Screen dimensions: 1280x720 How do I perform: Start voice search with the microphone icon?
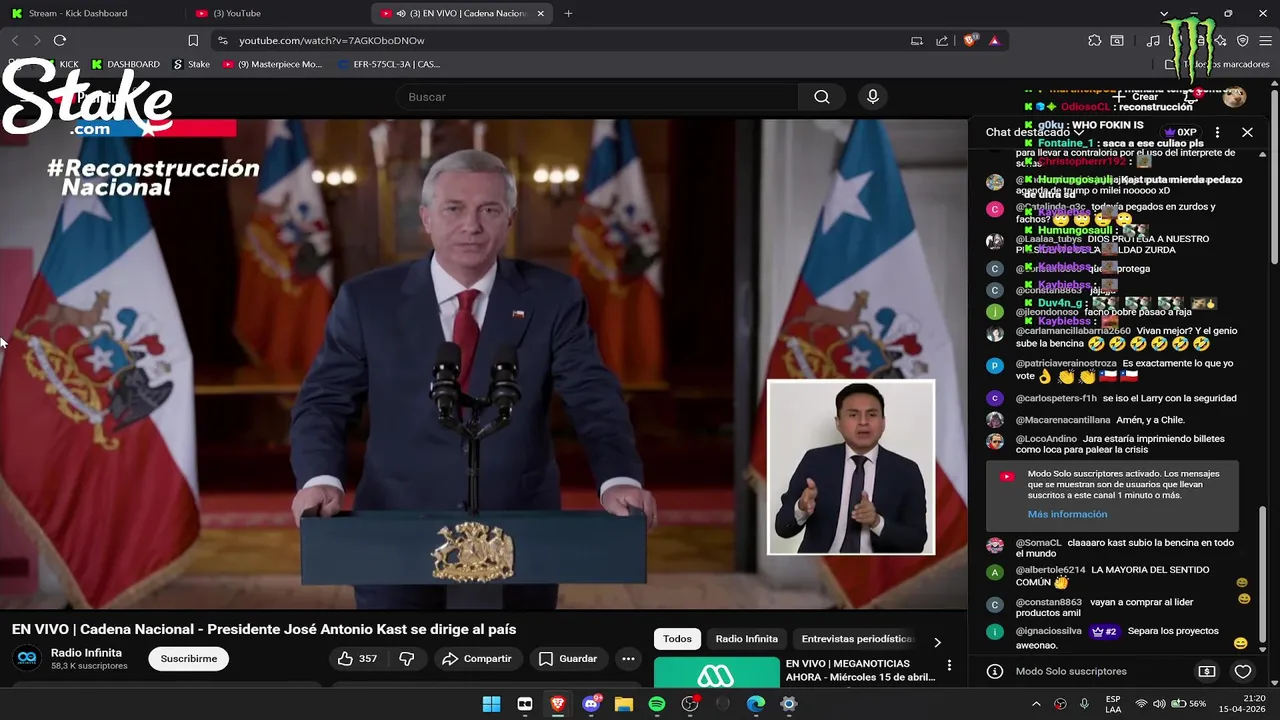point(873,97)
